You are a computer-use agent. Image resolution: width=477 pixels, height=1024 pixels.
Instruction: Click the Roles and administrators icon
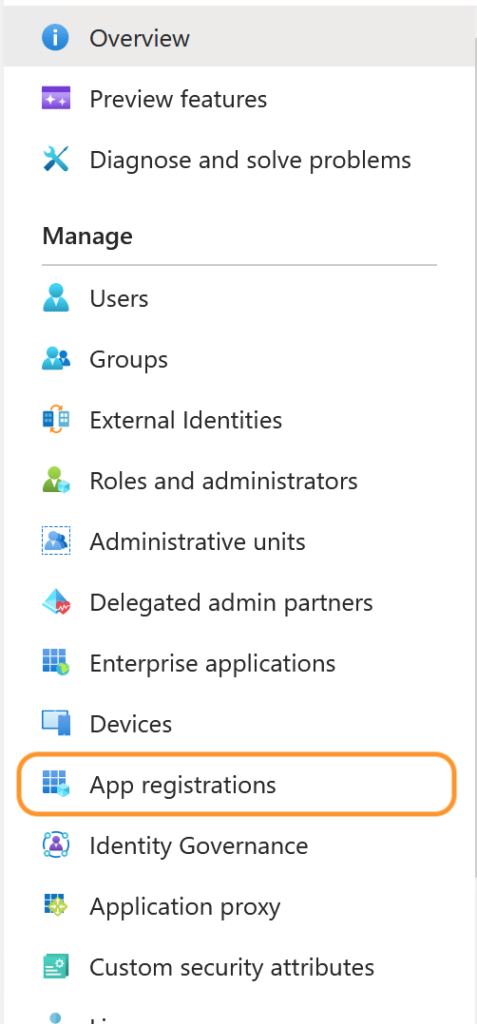[56, 480]
